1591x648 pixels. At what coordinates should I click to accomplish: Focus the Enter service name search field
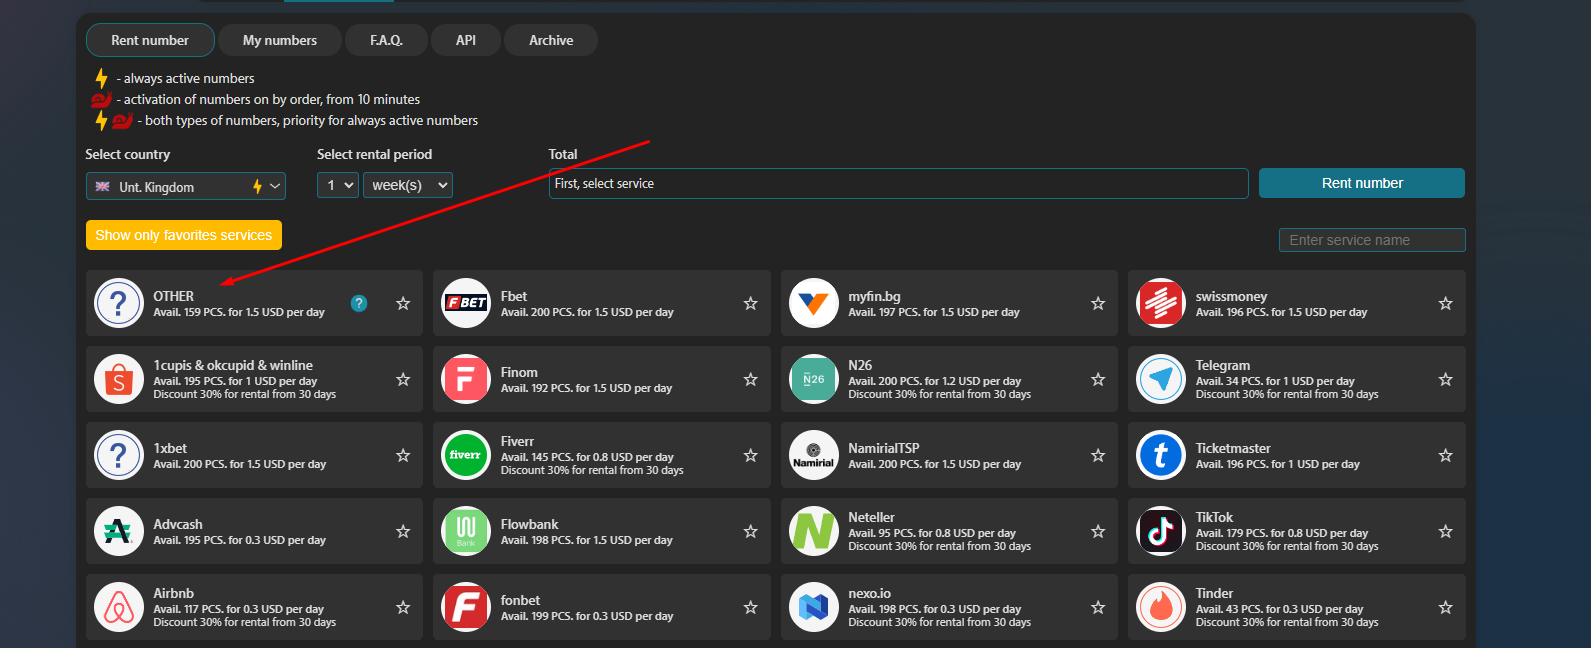click(x=1372, y=240)
